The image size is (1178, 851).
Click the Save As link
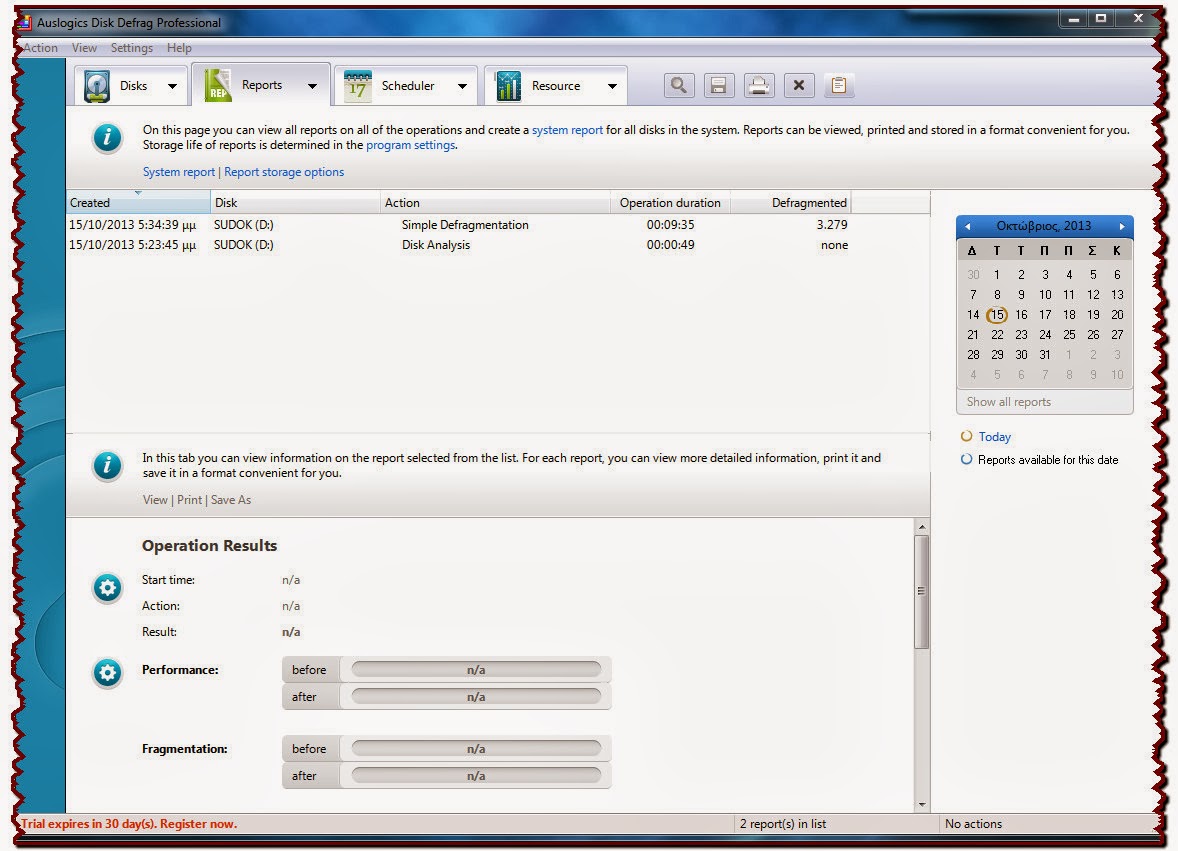tap(231, 500)
